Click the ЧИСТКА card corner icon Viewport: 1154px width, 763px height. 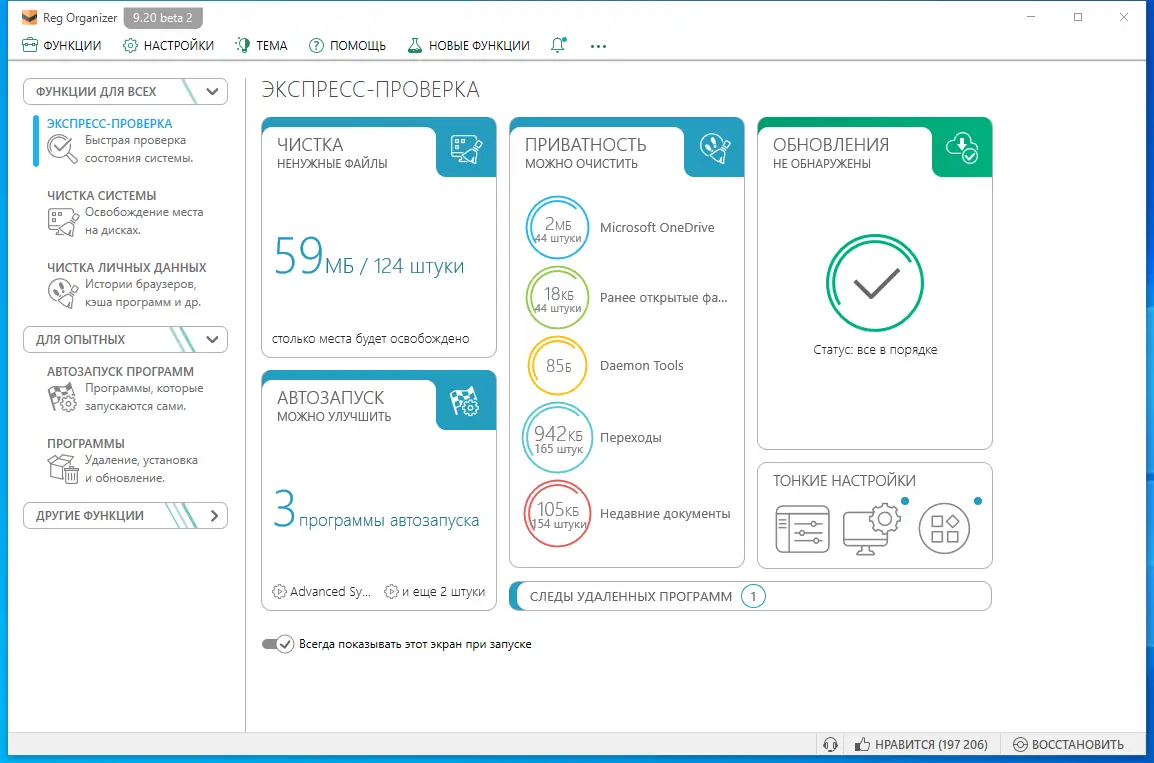pyautogui.click(x=466, y=149)
